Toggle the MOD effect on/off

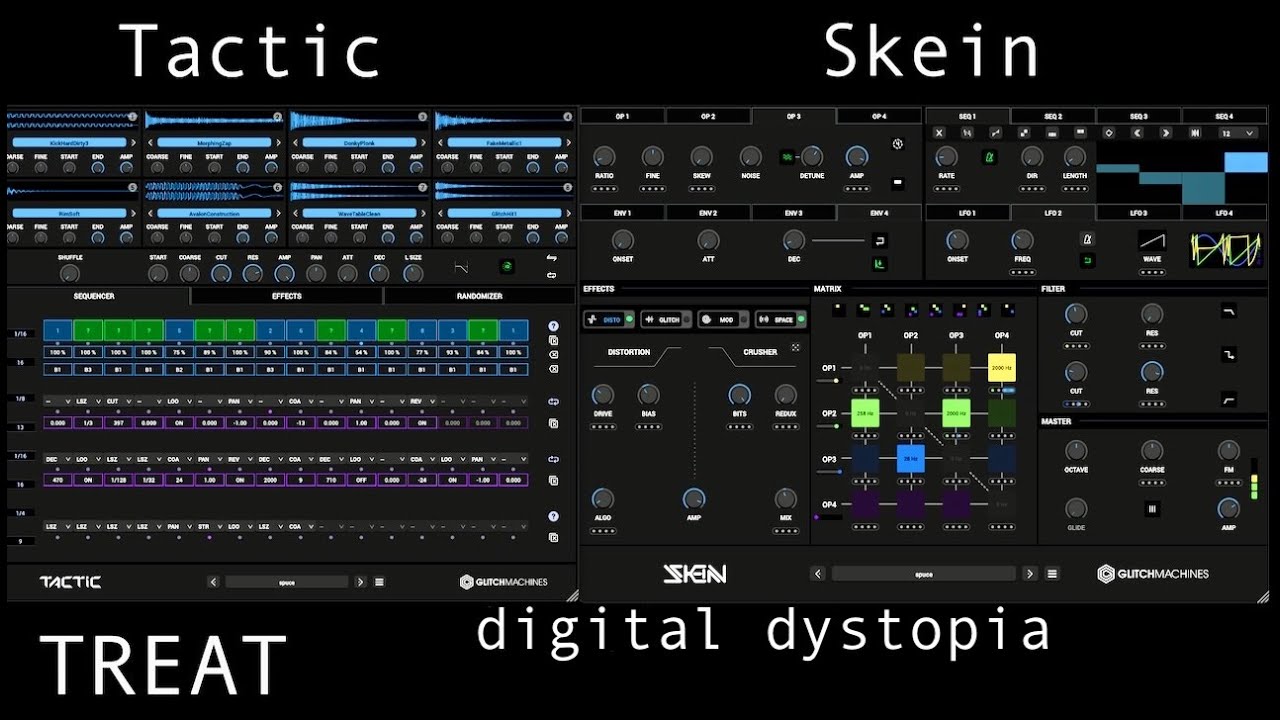[x=744, y=319]
